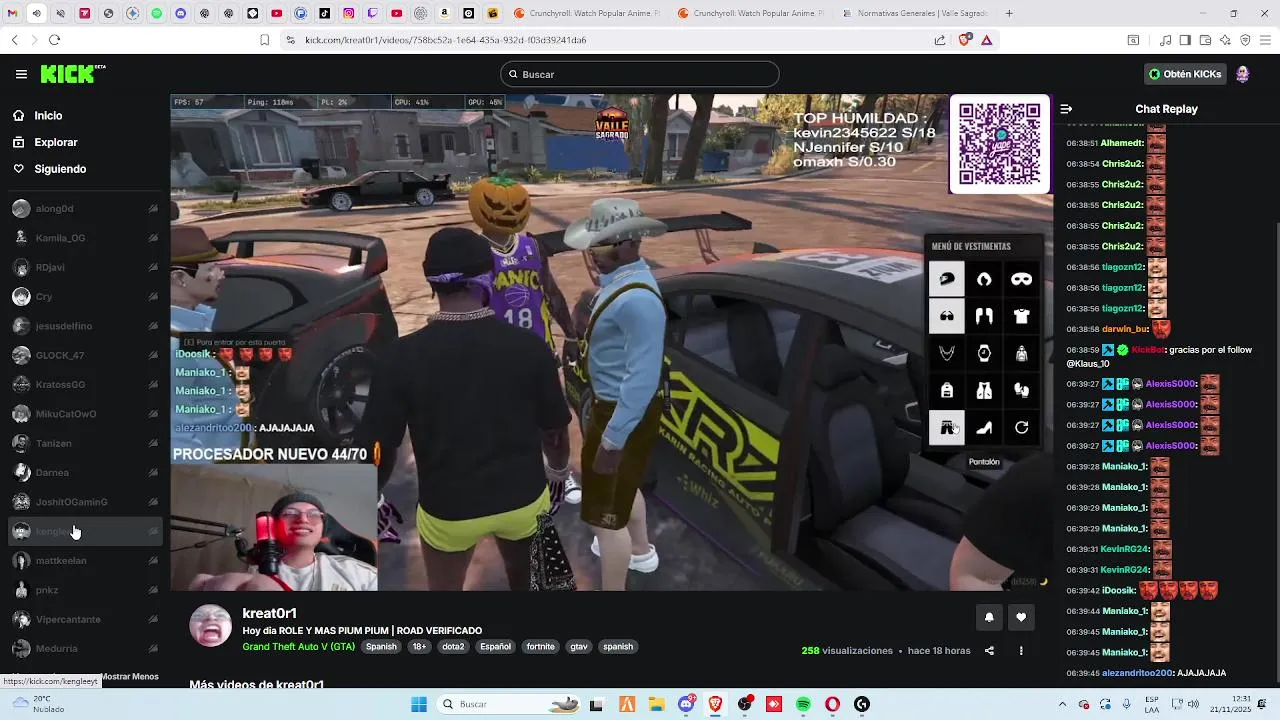Image resolution: width=1280 pixels, height=720 pixels.
Task: Open GLOCK_47 followed channel
Action: (84, 355)
